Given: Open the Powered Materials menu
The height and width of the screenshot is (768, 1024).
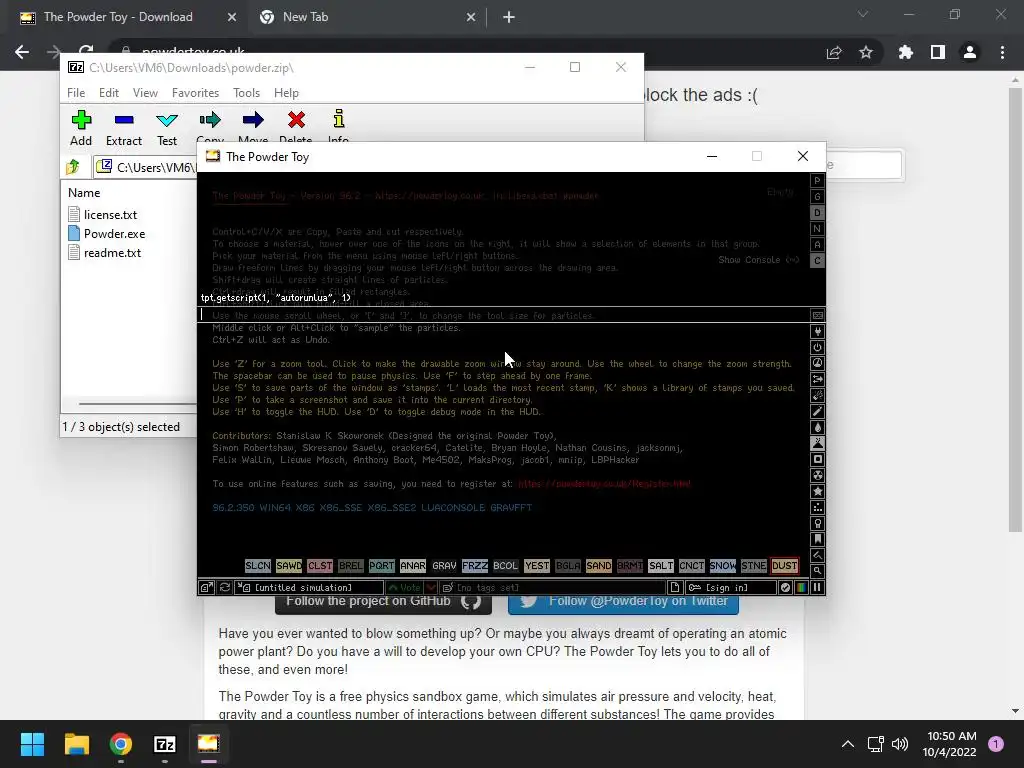Looking at the screenshot, I should tap(817, 347).
